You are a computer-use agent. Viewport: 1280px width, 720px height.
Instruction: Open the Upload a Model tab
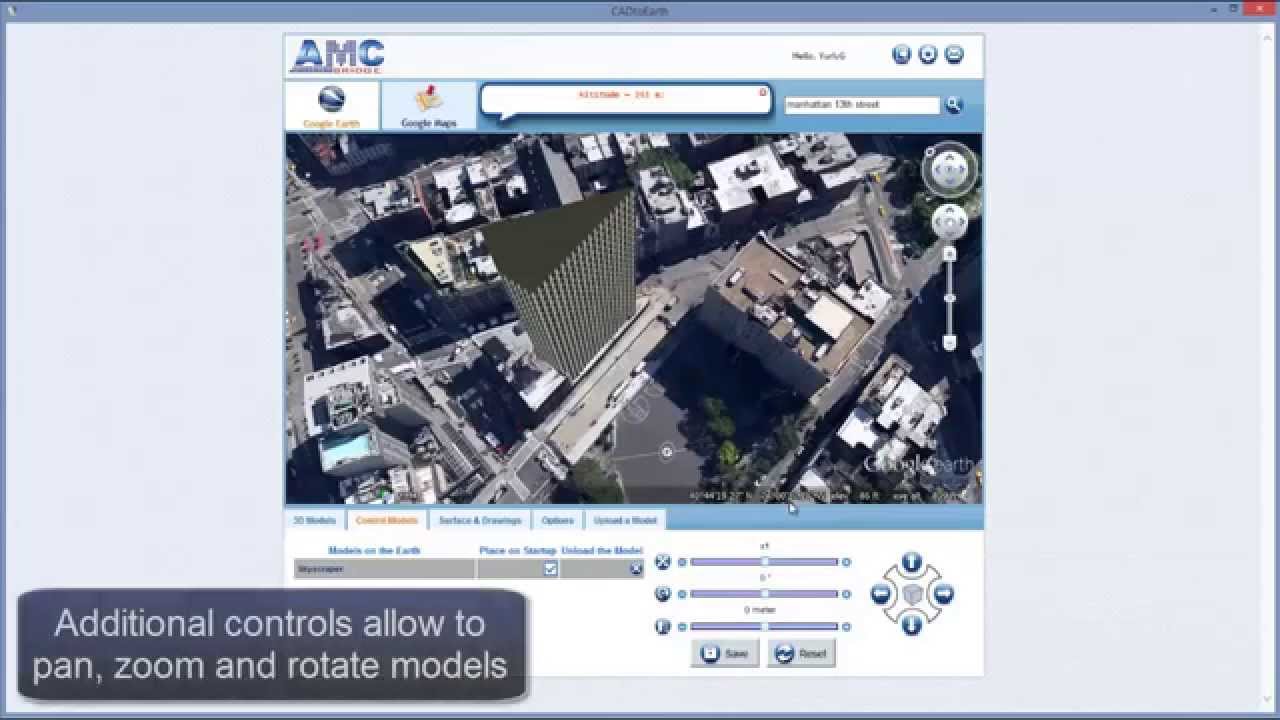click(625, 520)
